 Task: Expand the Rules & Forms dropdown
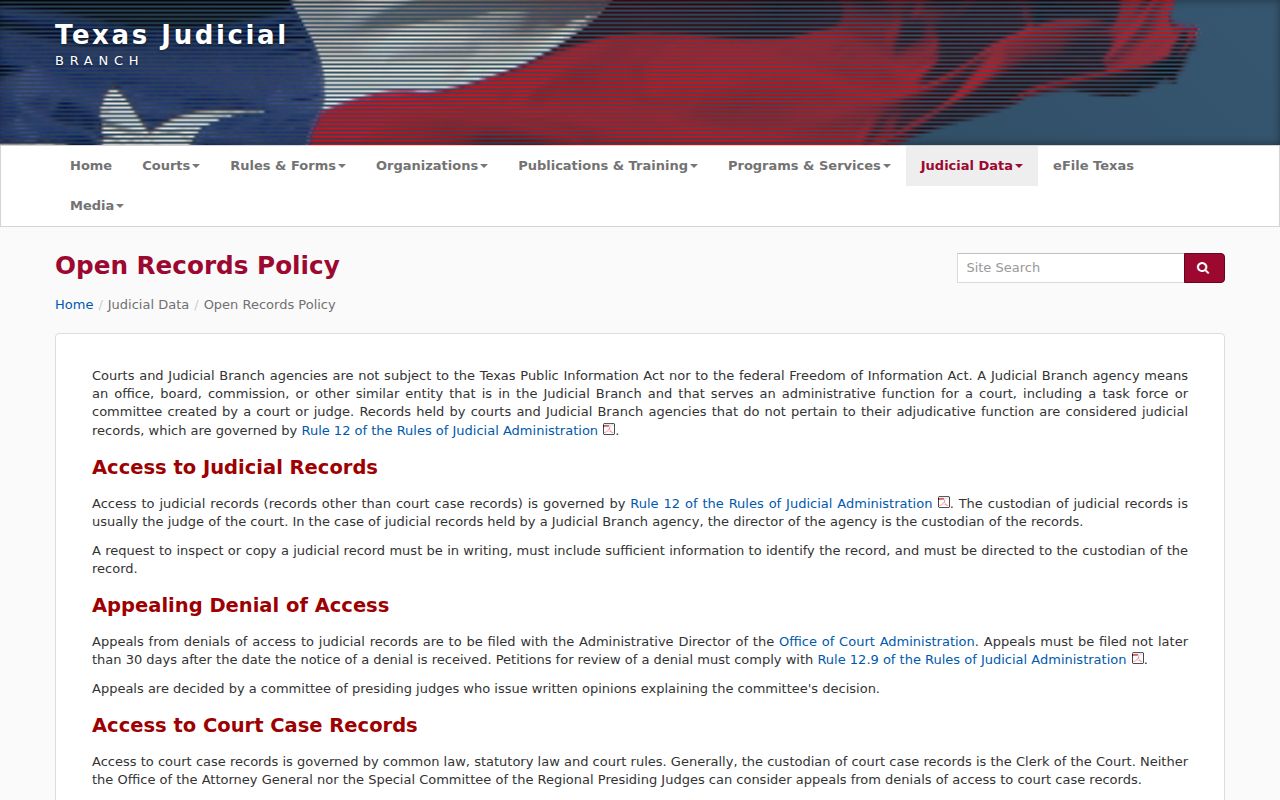pos(288,166)
